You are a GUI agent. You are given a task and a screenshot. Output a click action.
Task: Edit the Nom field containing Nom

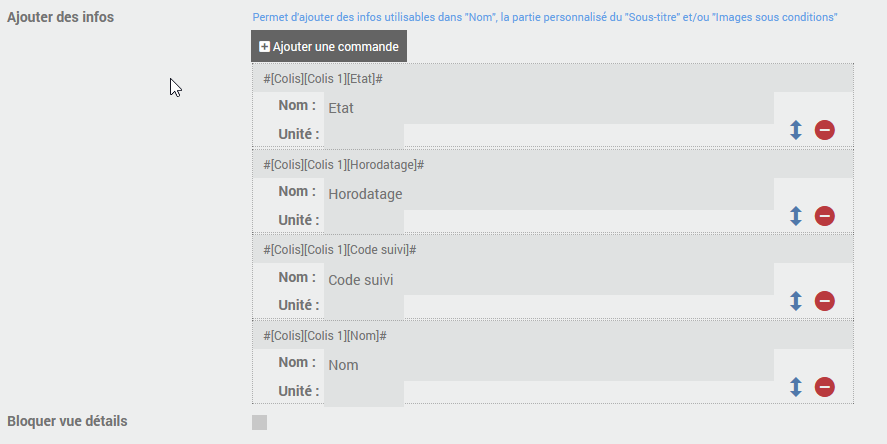pos(548,365)
